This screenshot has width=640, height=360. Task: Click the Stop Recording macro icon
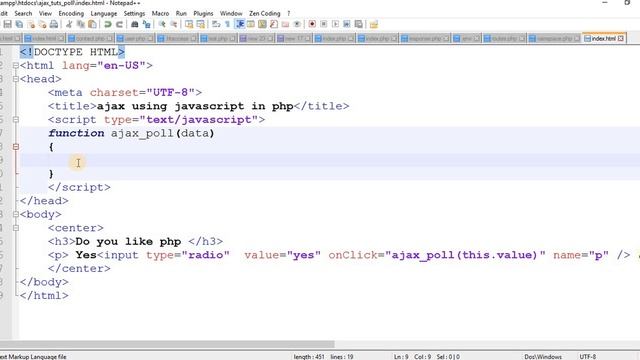pyautogui.click(x=323, y=24)
